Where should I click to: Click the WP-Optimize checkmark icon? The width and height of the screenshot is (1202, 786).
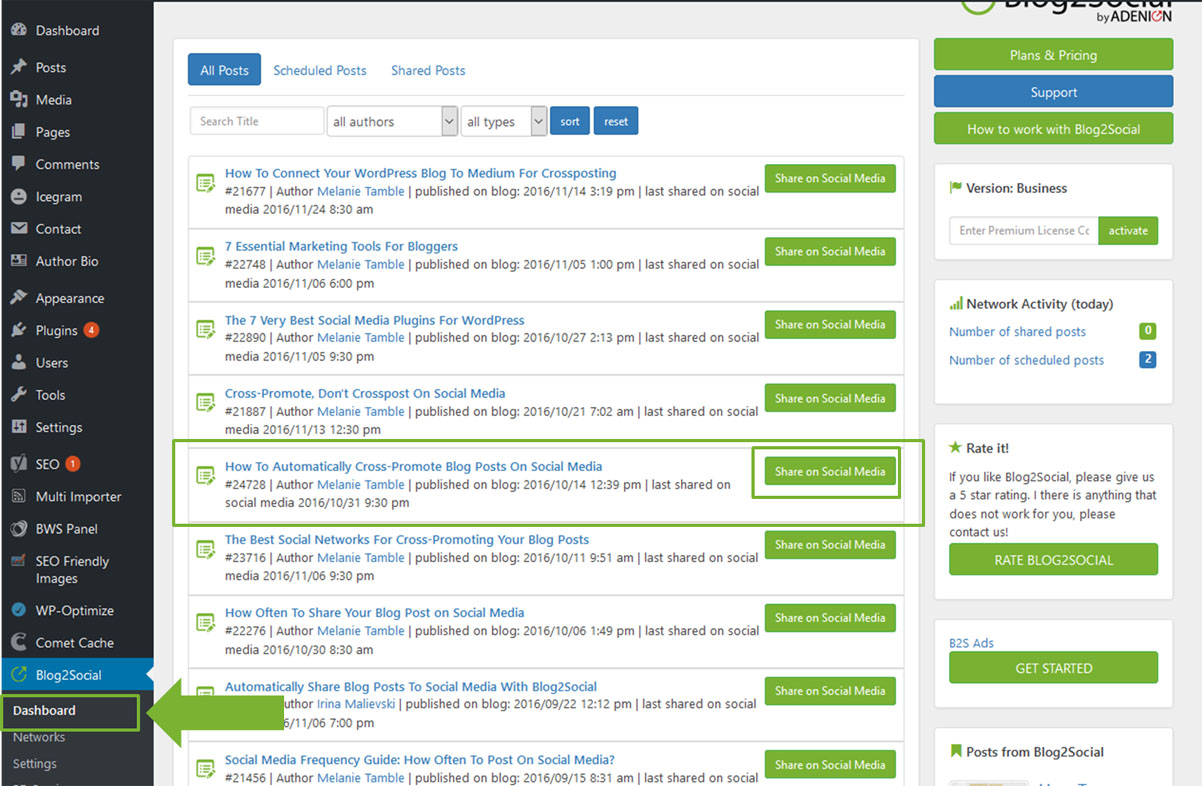pyautogui.click(x=18, y=610)
